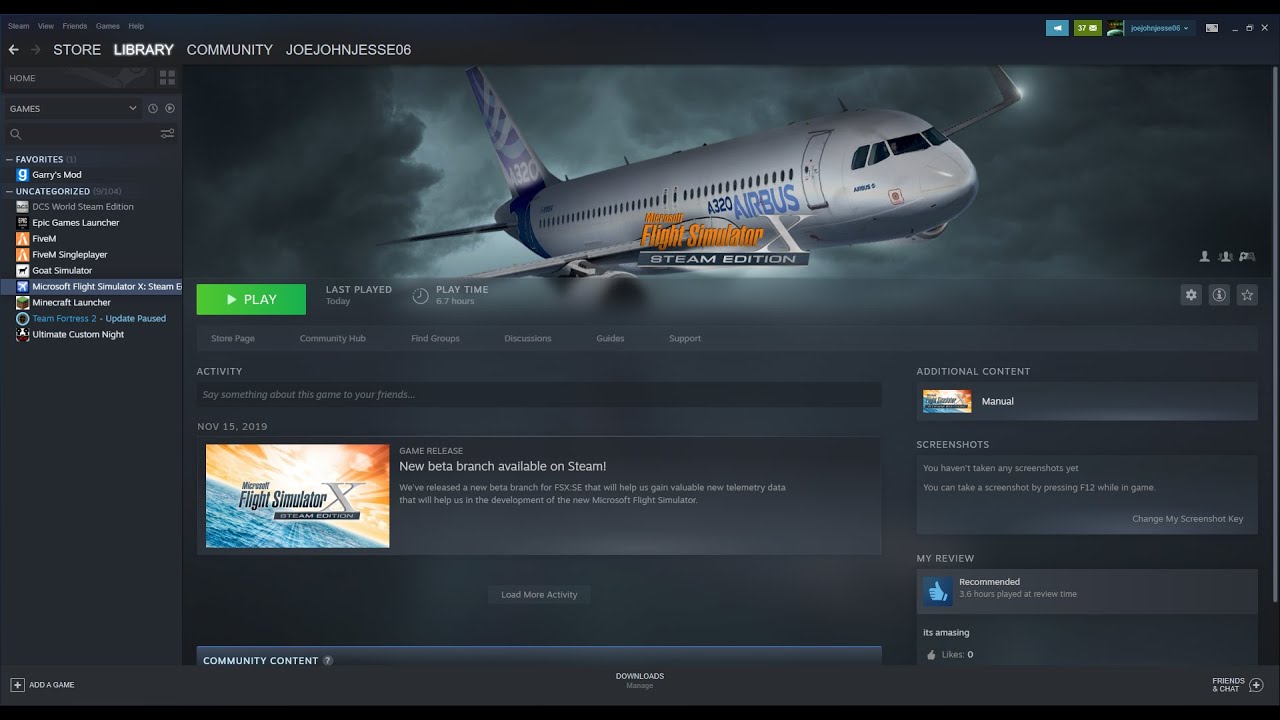Image resolution: width=1280 pixels, height=720 pixels.
Task: Select Home in the library sidebar
Action: (x=78, y=78)
